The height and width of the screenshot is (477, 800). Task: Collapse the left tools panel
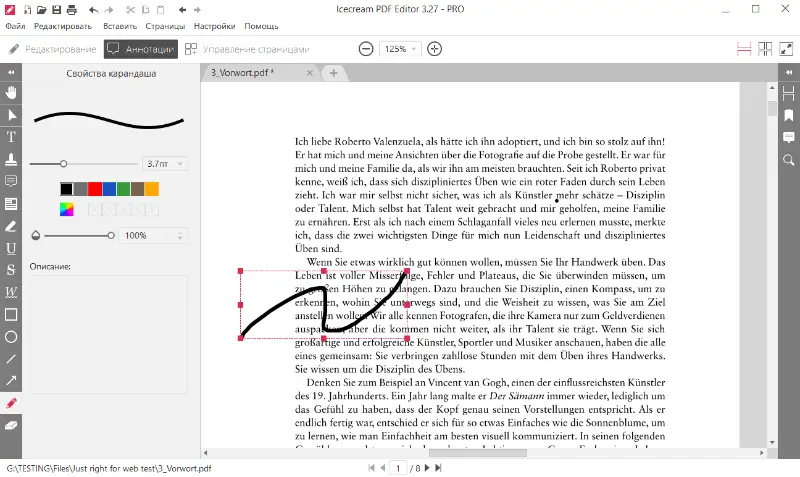pos(11,72)
